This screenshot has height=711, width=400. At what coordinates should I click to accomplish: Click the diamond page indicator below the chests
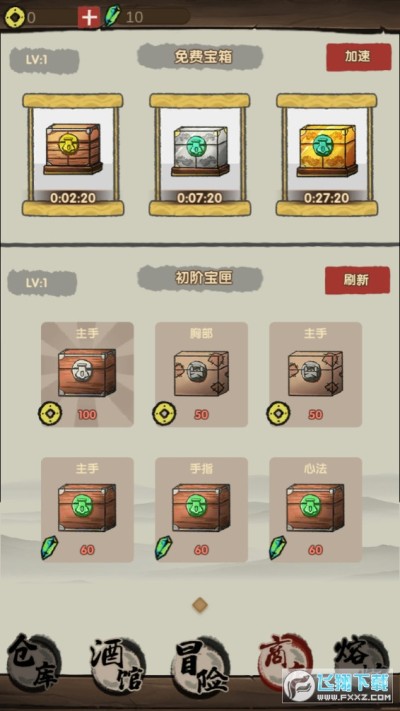coord(200,604)
